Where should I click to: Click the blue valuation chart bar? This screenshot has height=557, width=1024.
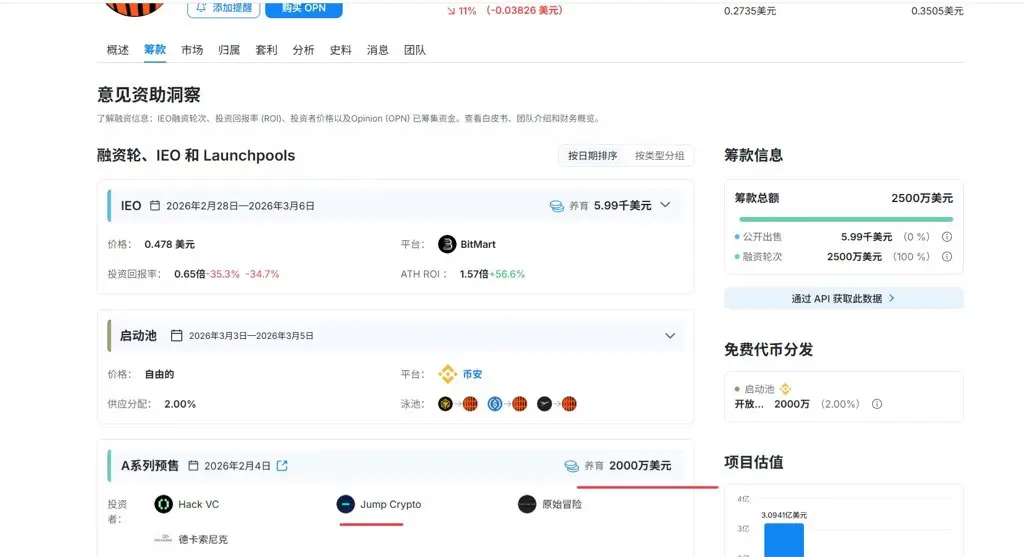(x=784, y=540)
